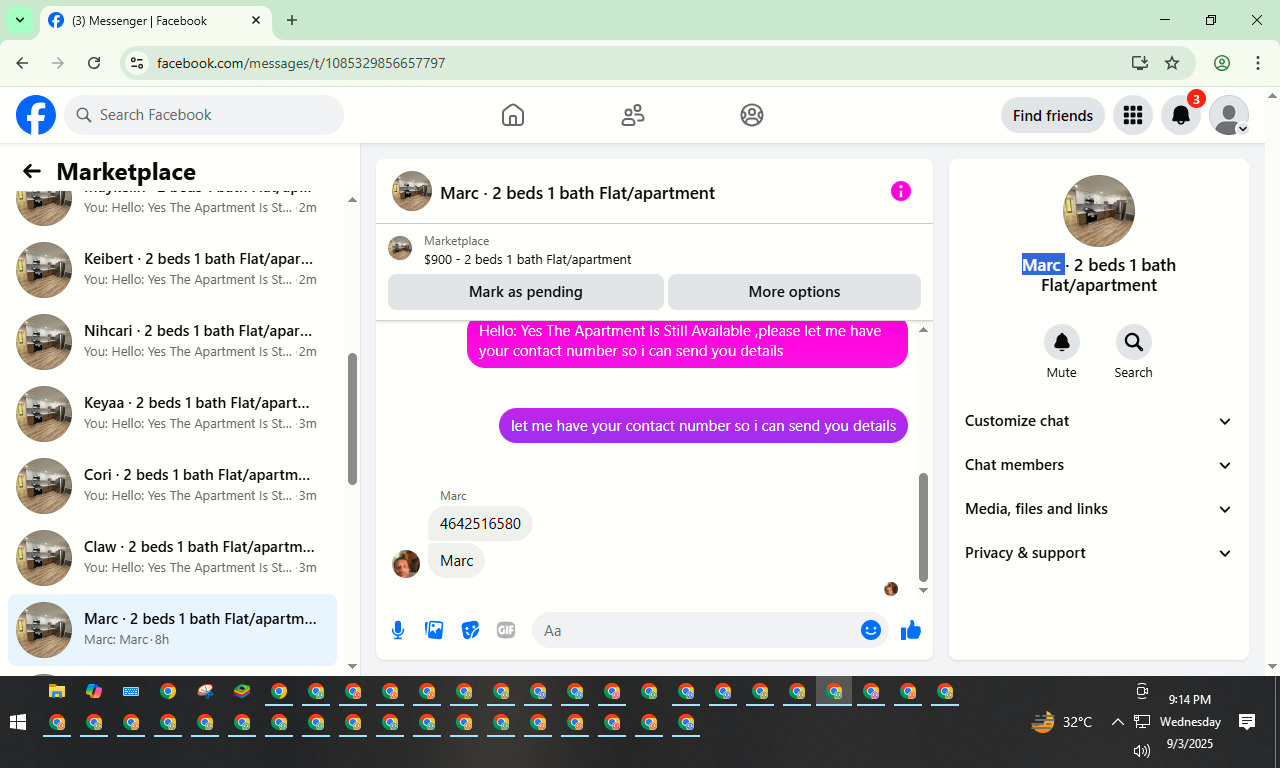Click the chat messages scrollbar thumb
Image resolution: width=1280 pixels, height=768 pixels.
click(923, 527)
